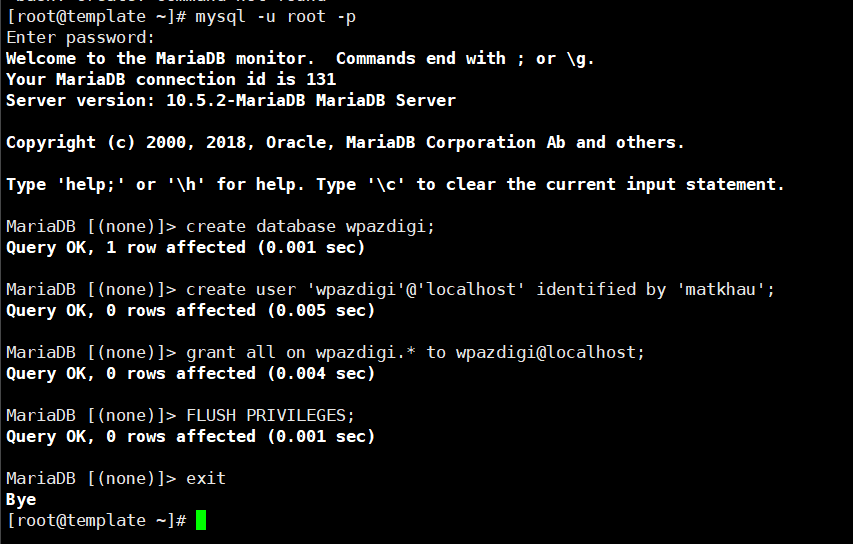Click the last '[root@template ~]#' shell prompt
853x544 pixels.
tap(96, 520)
